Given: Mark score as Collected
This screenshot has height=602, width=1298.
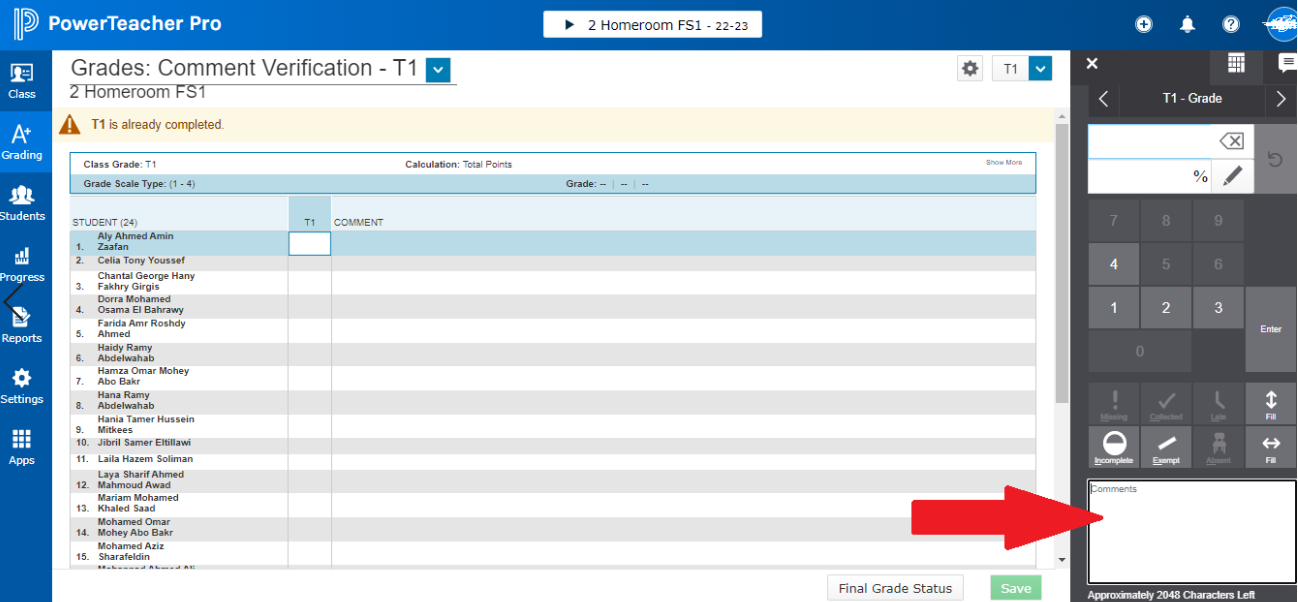Looking at the screenshot, I should point(1166,404).
